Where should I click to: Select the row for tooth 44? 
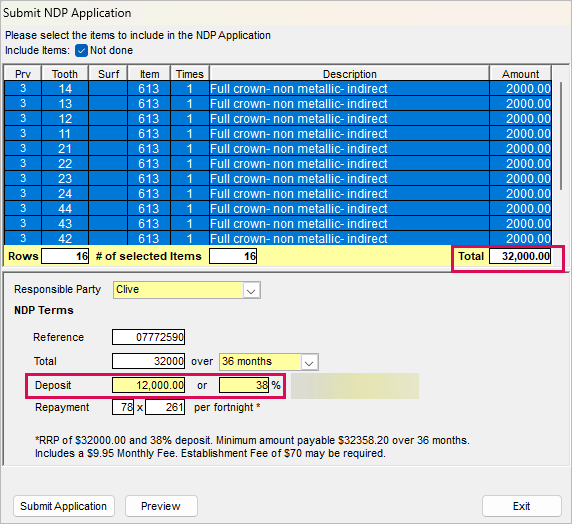[278, 208]
